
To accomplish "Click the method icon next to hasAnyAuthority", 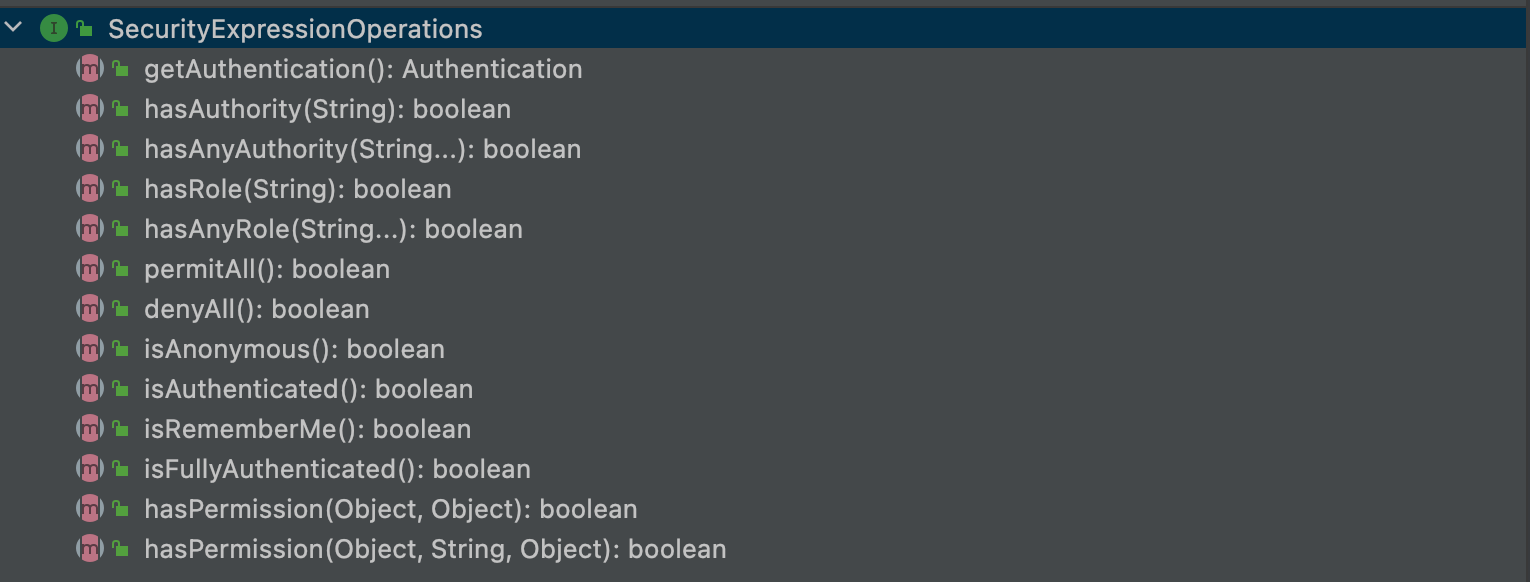I will click(x=90, y=149).
